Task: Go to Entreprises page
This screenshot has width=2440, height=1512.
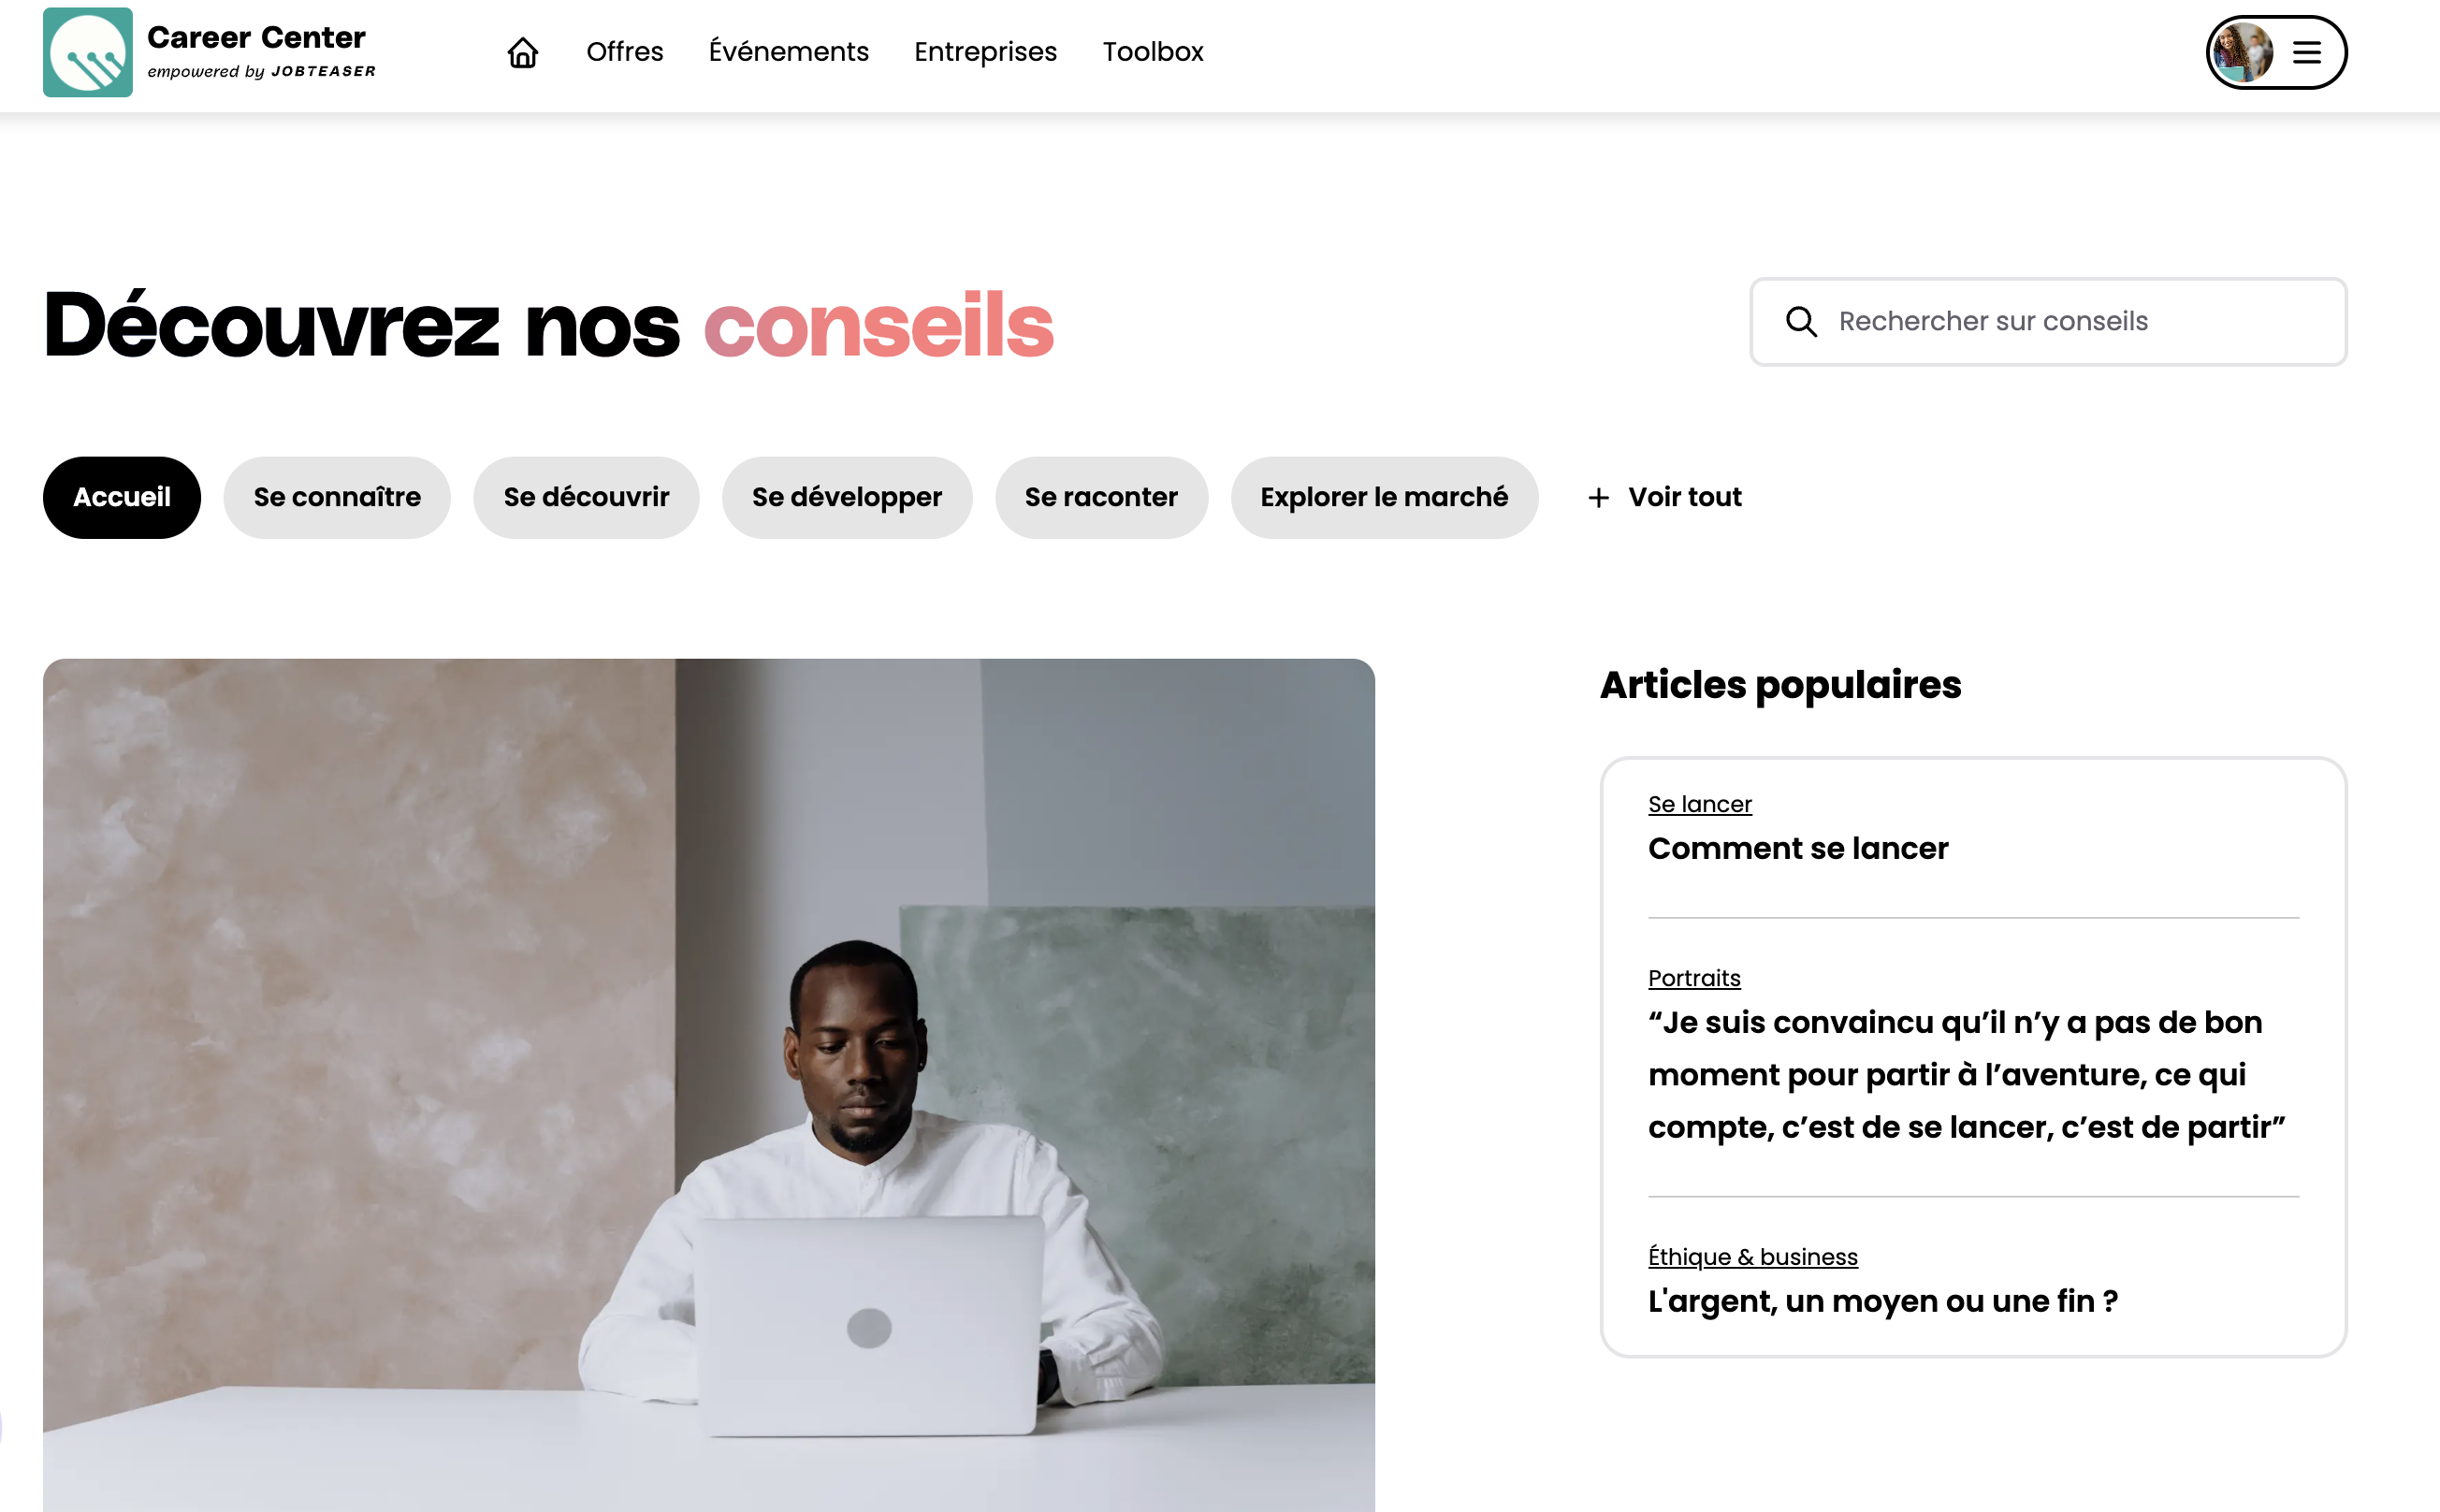Action: 985,52
